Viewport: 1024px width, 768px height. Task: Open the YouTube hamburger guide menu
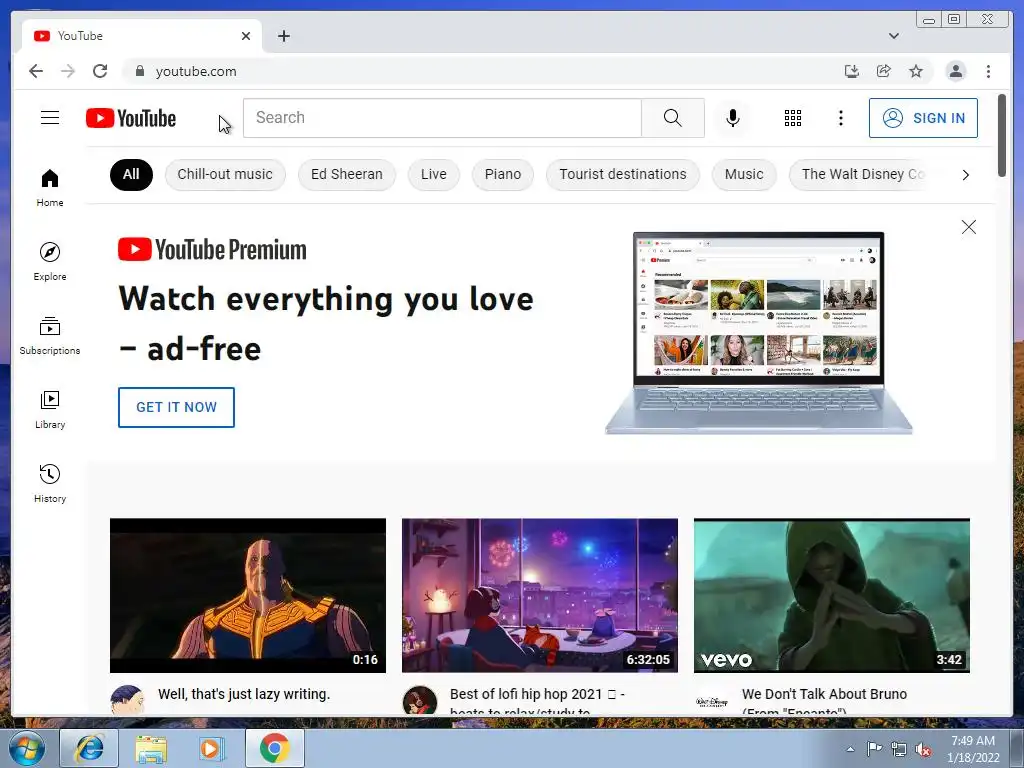(50, 118)
